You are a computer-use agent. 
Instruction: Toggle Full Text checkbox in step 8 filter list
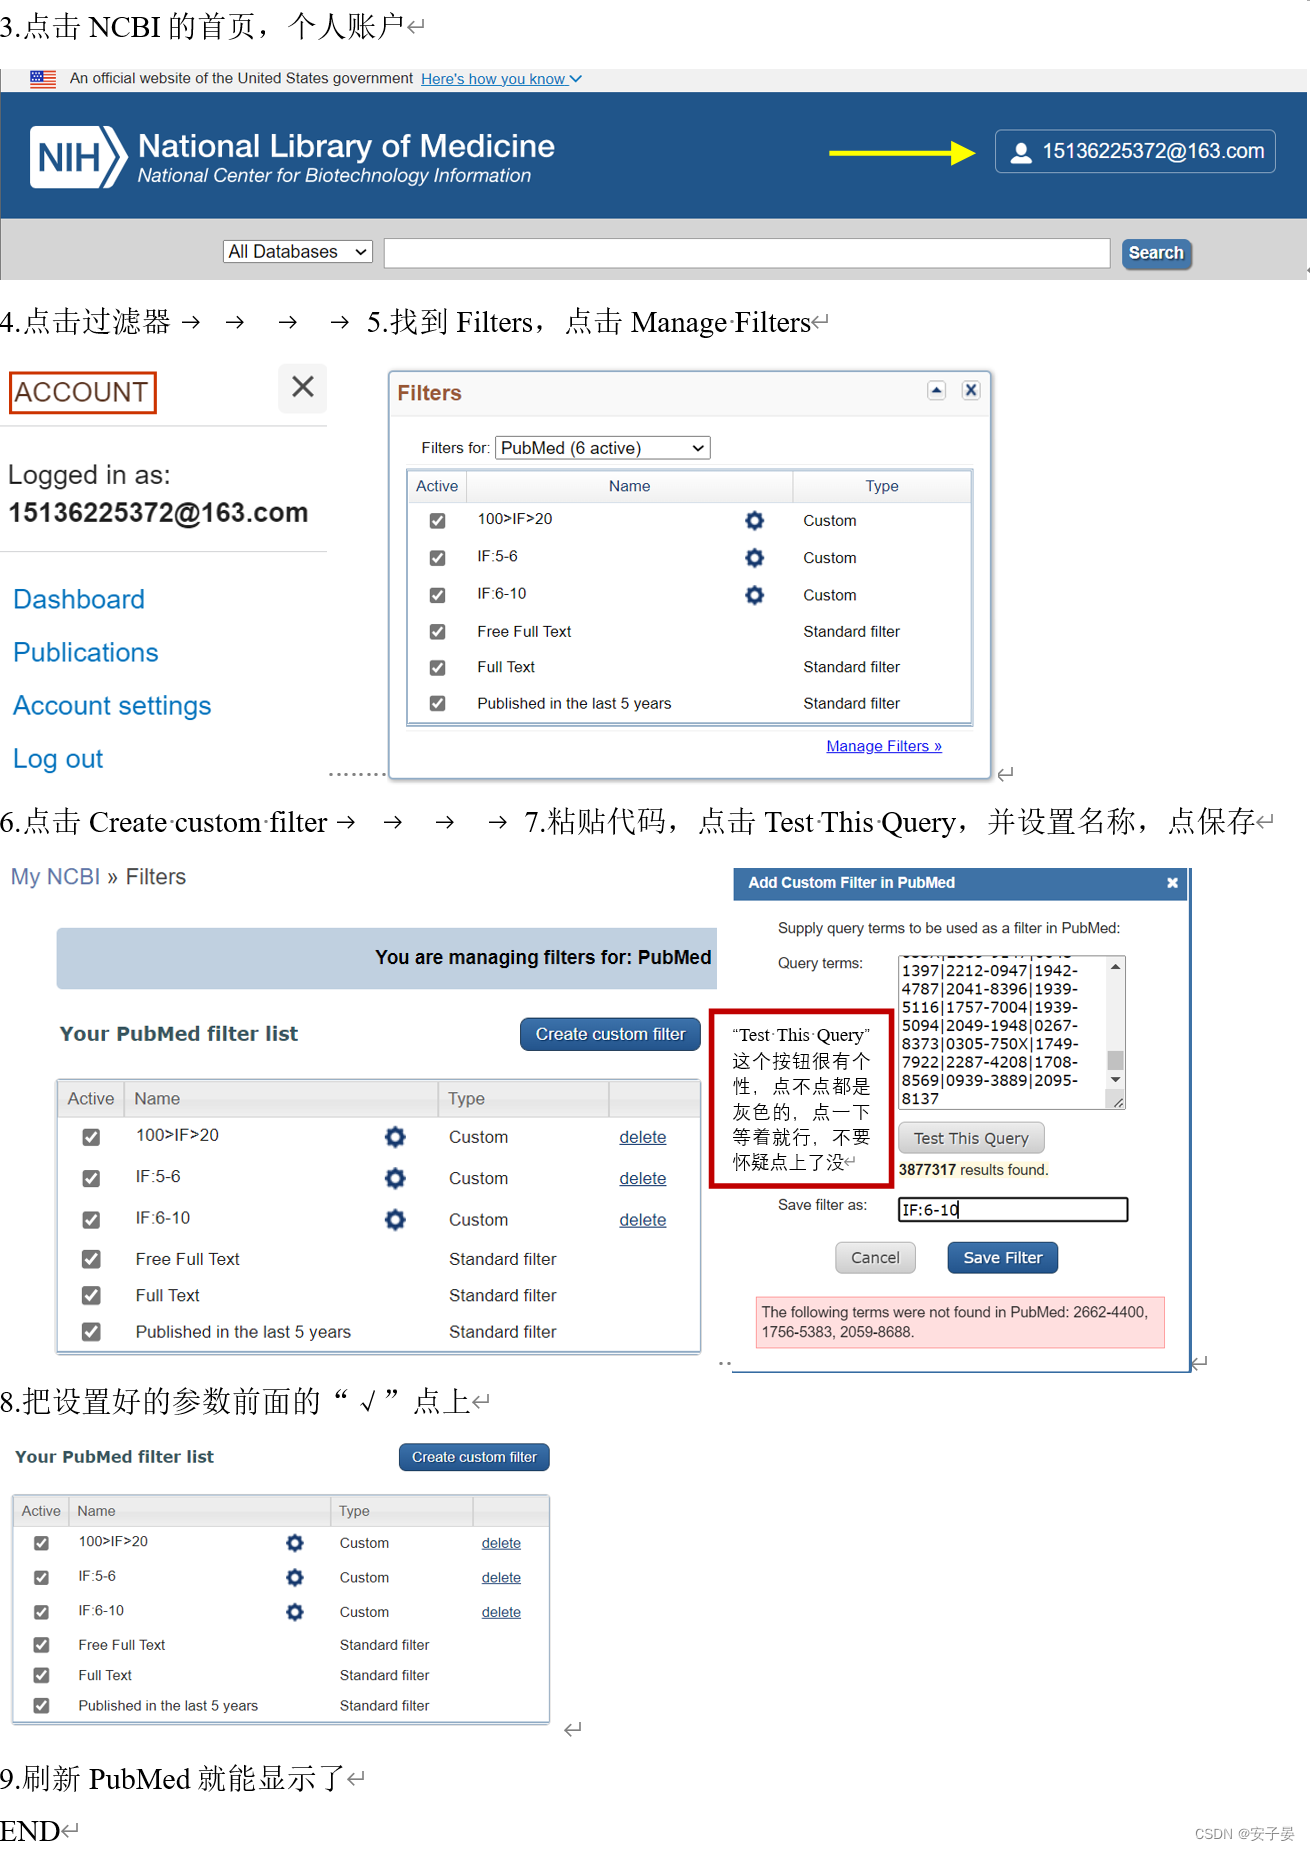pyautogui.click(x=41, y=1675)
